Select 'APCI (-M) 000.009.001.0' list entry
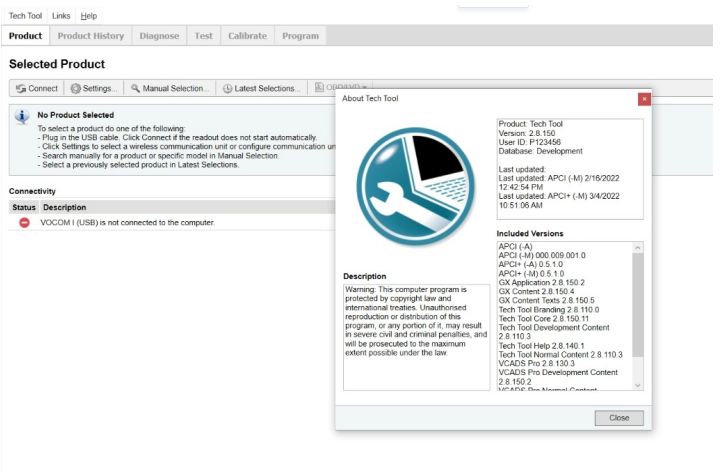Viewport: 722px width, 473px height. 542,255
